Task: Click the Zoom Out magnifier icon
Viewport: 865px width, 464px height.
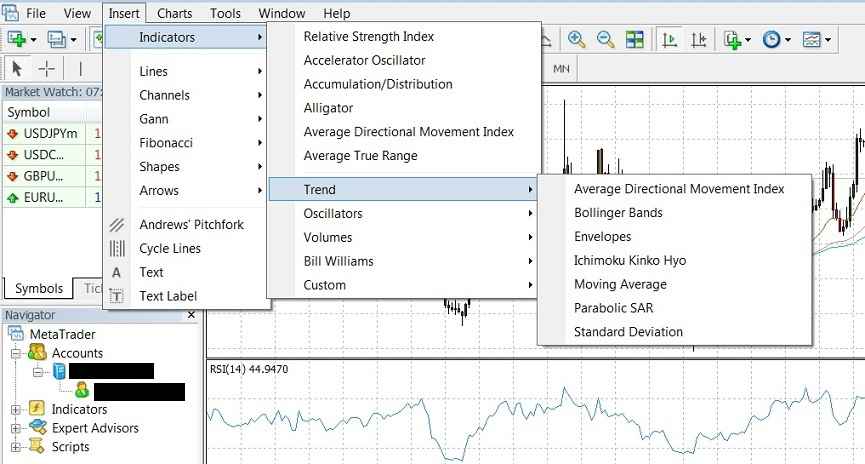Action: 605,40
